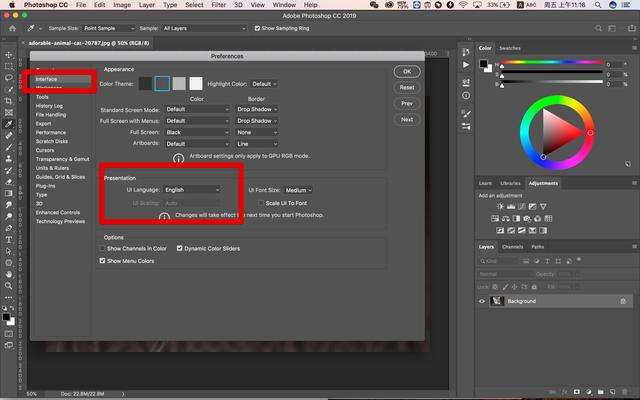
Task: Open Artboards border dropdown showing Line
Action: 257,144
